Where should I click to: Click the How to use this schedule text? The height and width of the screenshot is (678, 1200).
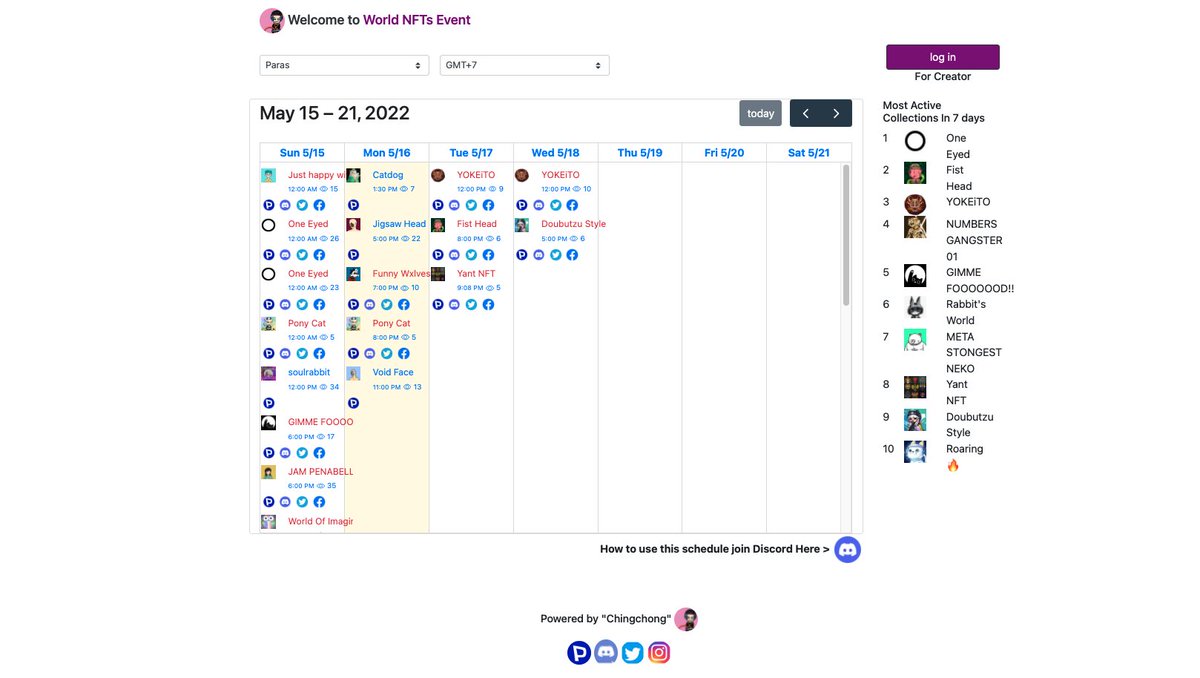[714, 549]
